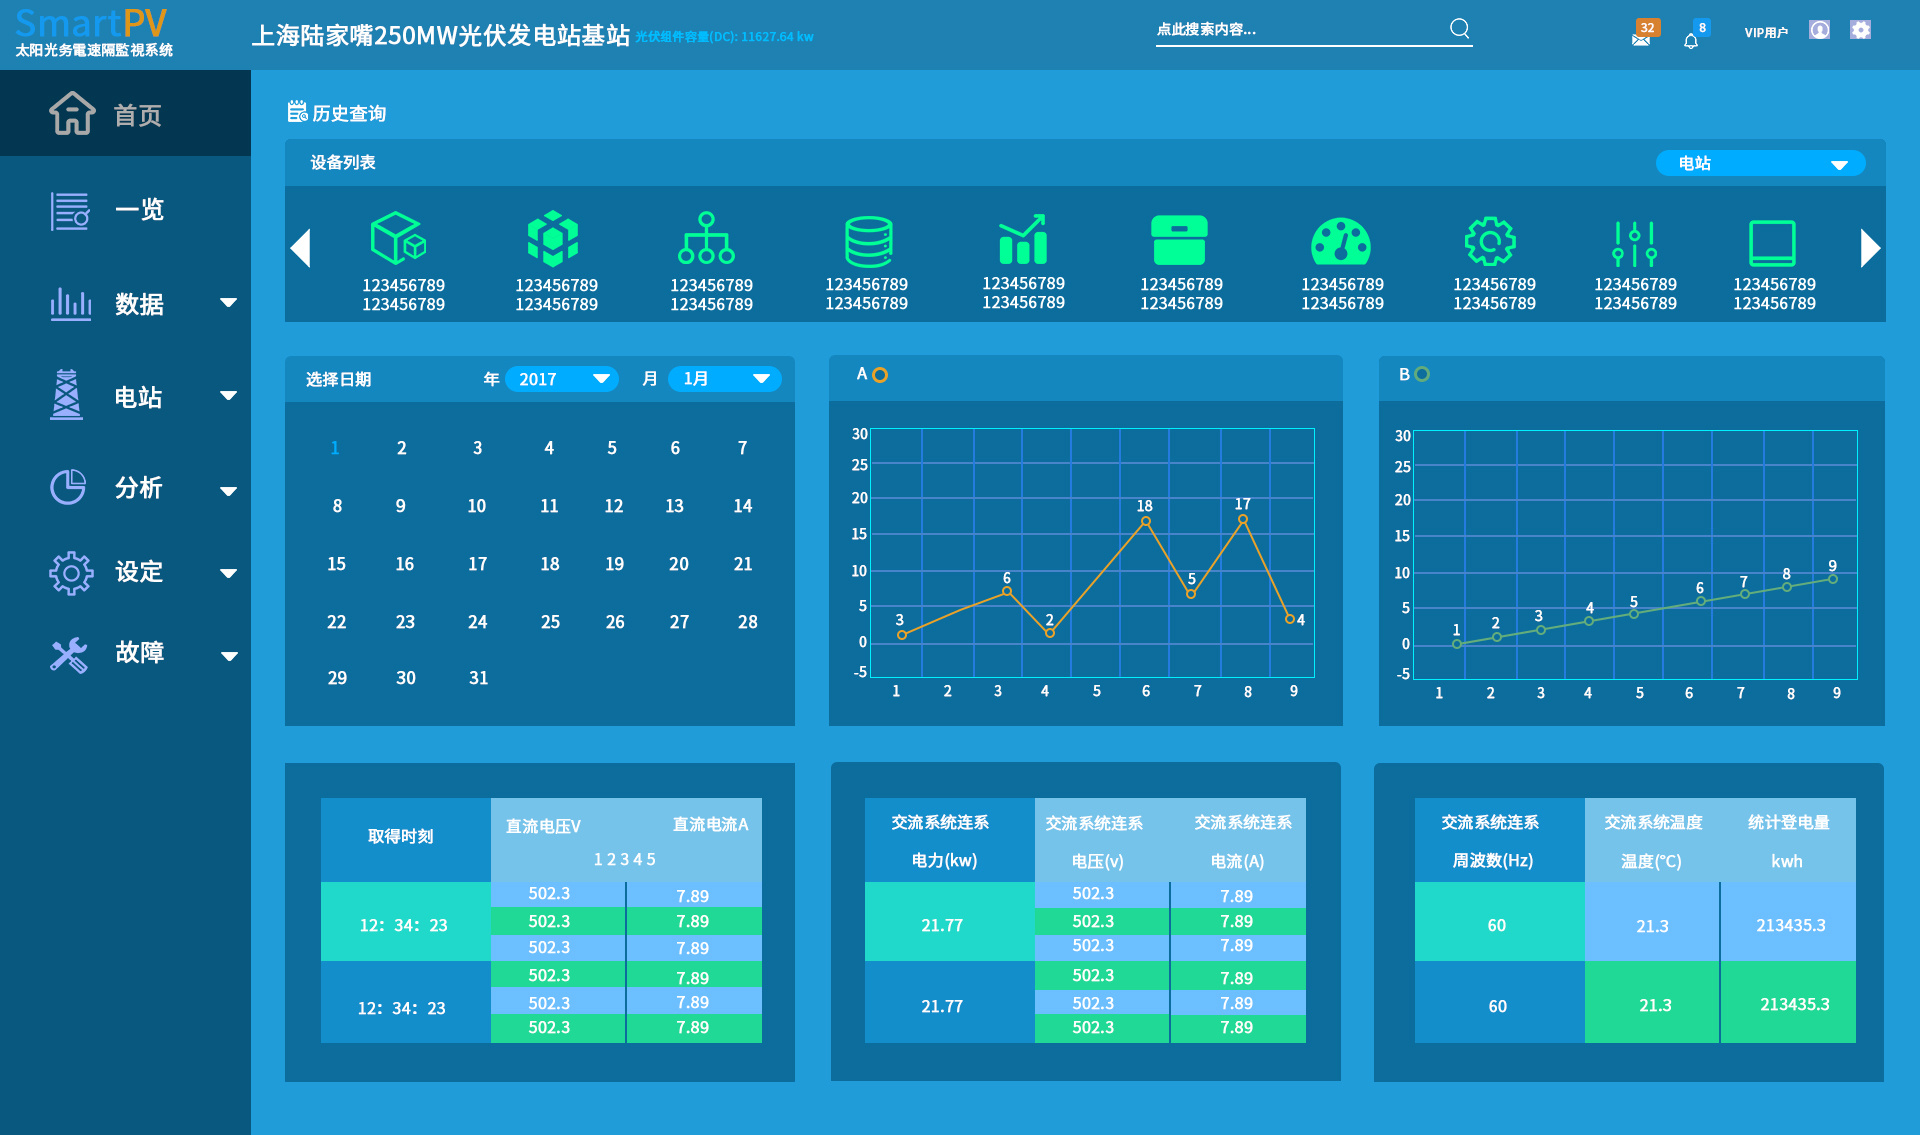
Task: Toggle series A orange legend marker
Action: coord(880,375)
